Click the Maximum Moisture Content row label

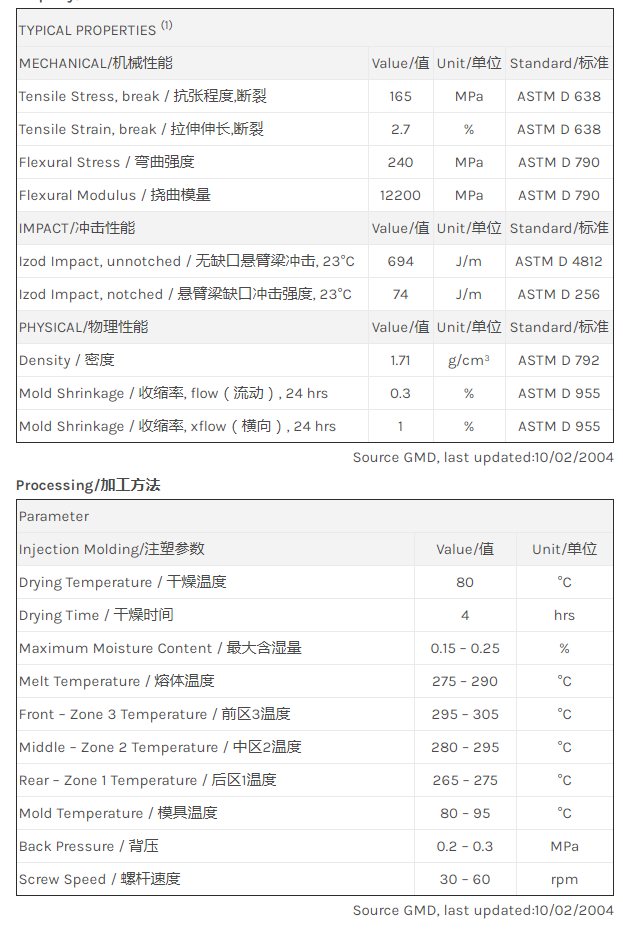160,649
